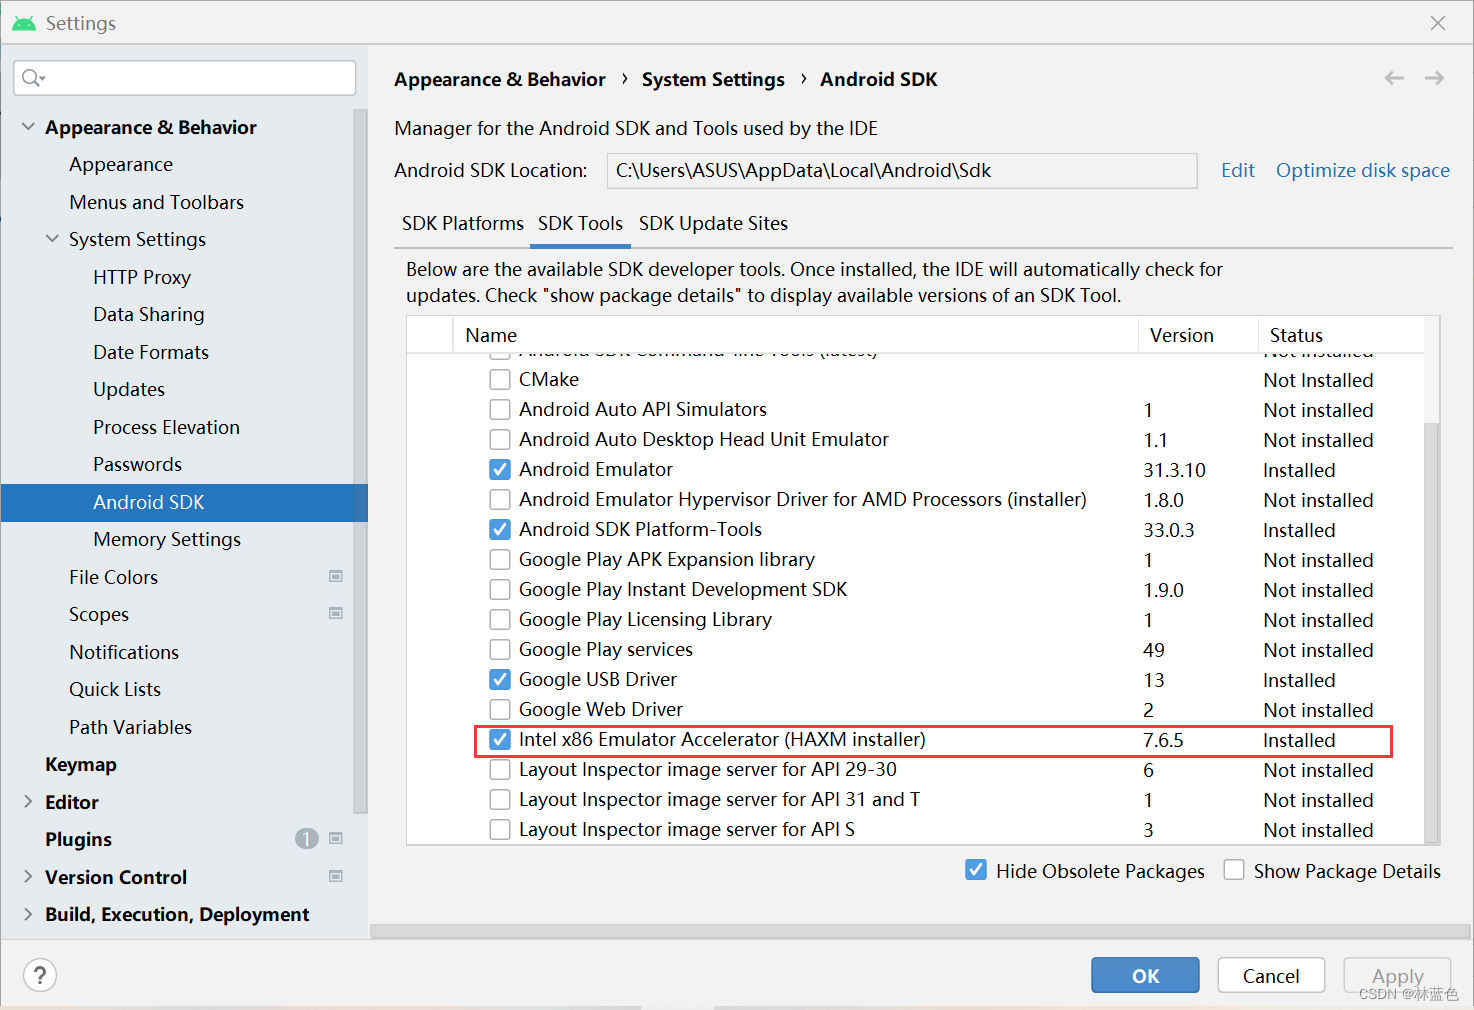Click the notification badge on Plugins
Viewport: 1474px width, 1010px height.
coord(306,839)
